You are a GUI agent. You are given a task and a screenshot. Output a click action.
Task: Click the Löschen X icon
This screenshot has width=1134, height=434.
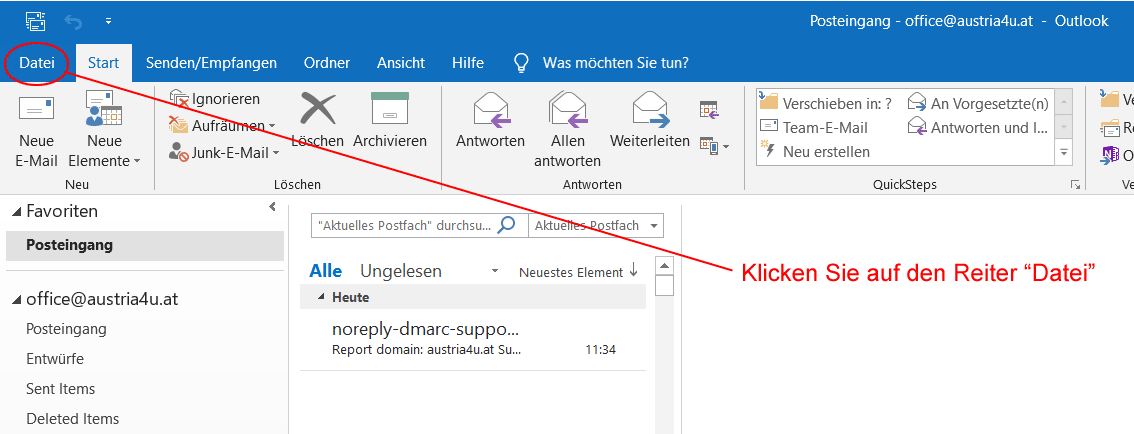click(317, 109)
